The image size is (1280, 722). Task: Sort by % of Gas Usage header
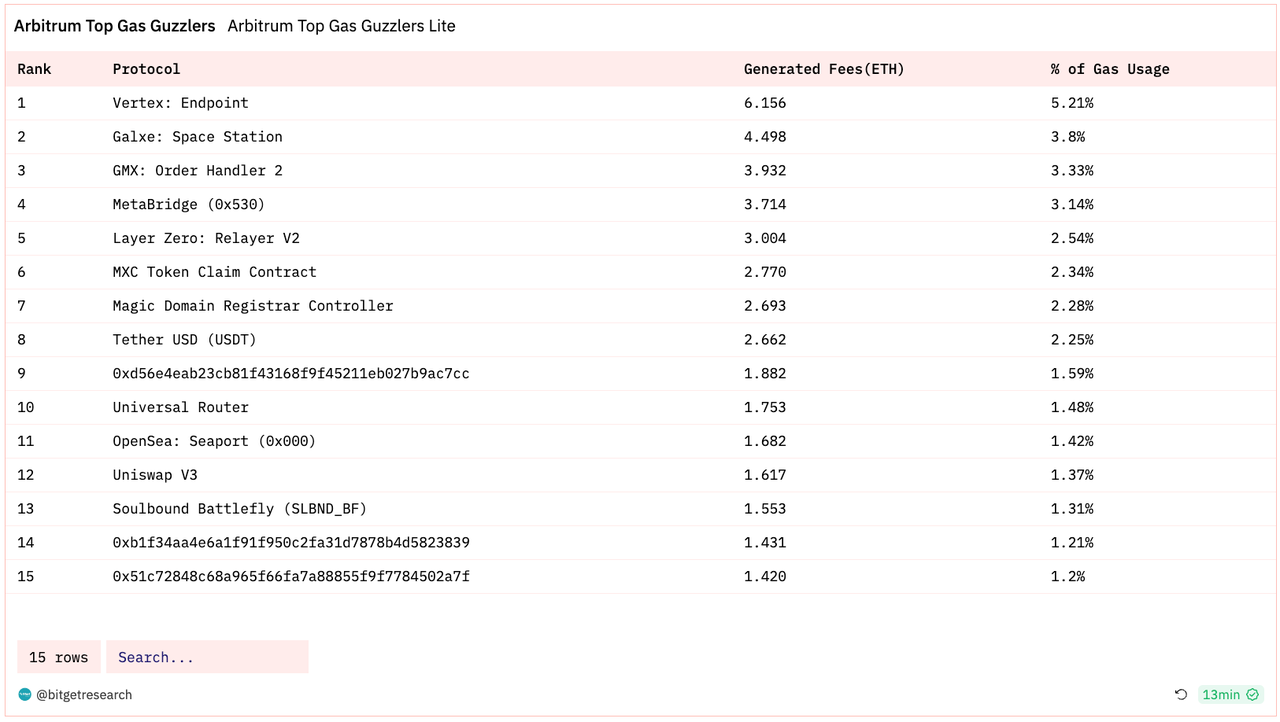1110,69
